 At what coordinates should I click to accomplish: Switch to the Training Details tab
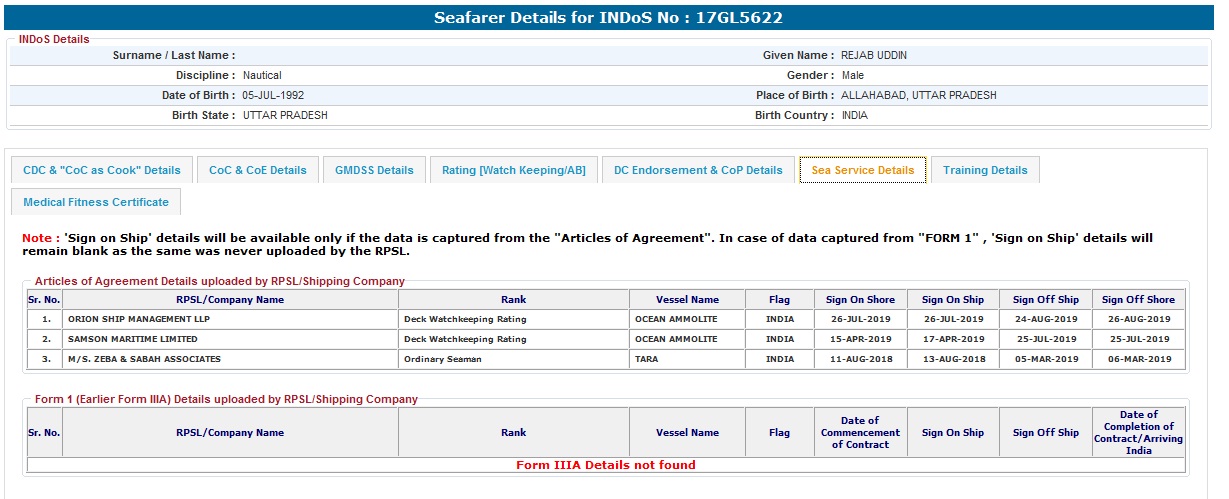(x=985, y=170)
